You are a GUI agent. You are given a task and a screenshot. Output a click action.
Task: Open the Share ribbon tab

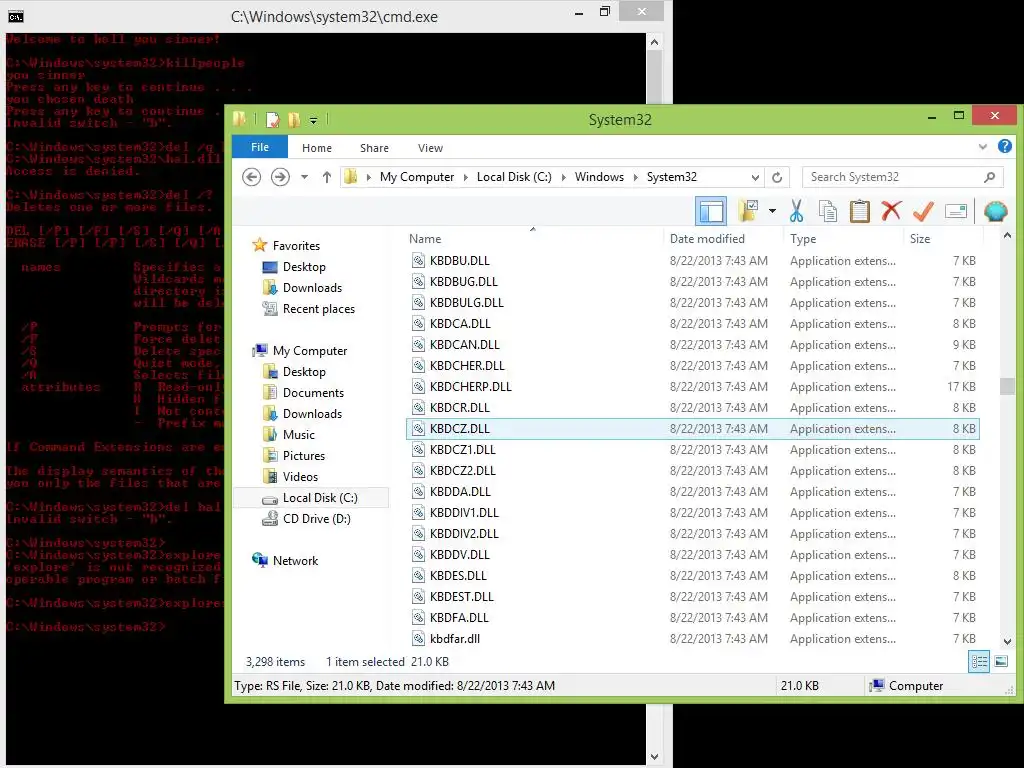[374, 148]
